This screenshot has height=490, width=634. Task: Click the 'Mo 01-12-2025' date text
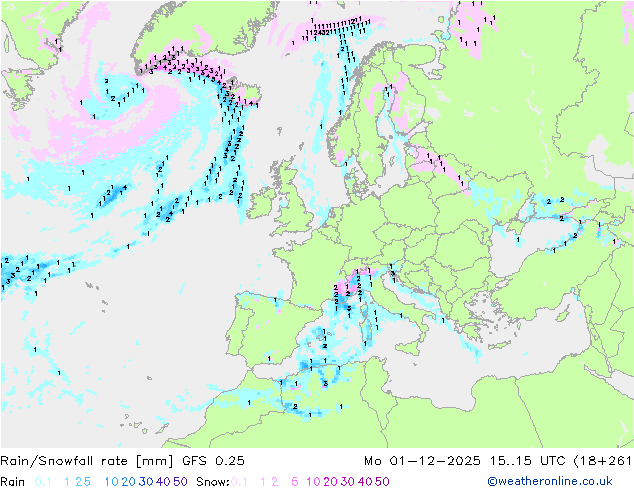coord(422,461)
